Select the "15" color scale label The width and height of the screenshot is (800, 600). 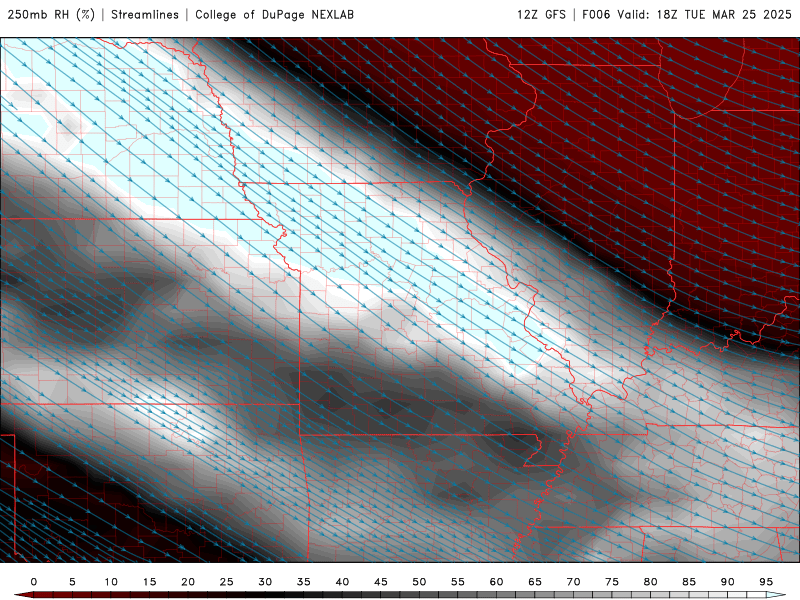149,582
